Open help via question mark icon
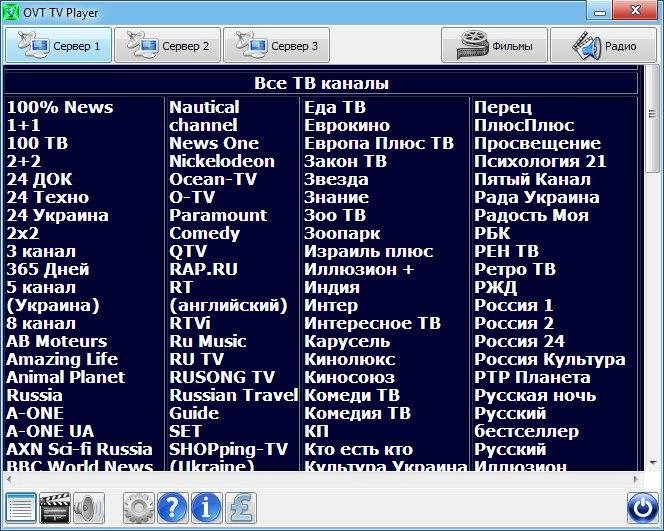 pyautogui.click(x=172, y=507)
